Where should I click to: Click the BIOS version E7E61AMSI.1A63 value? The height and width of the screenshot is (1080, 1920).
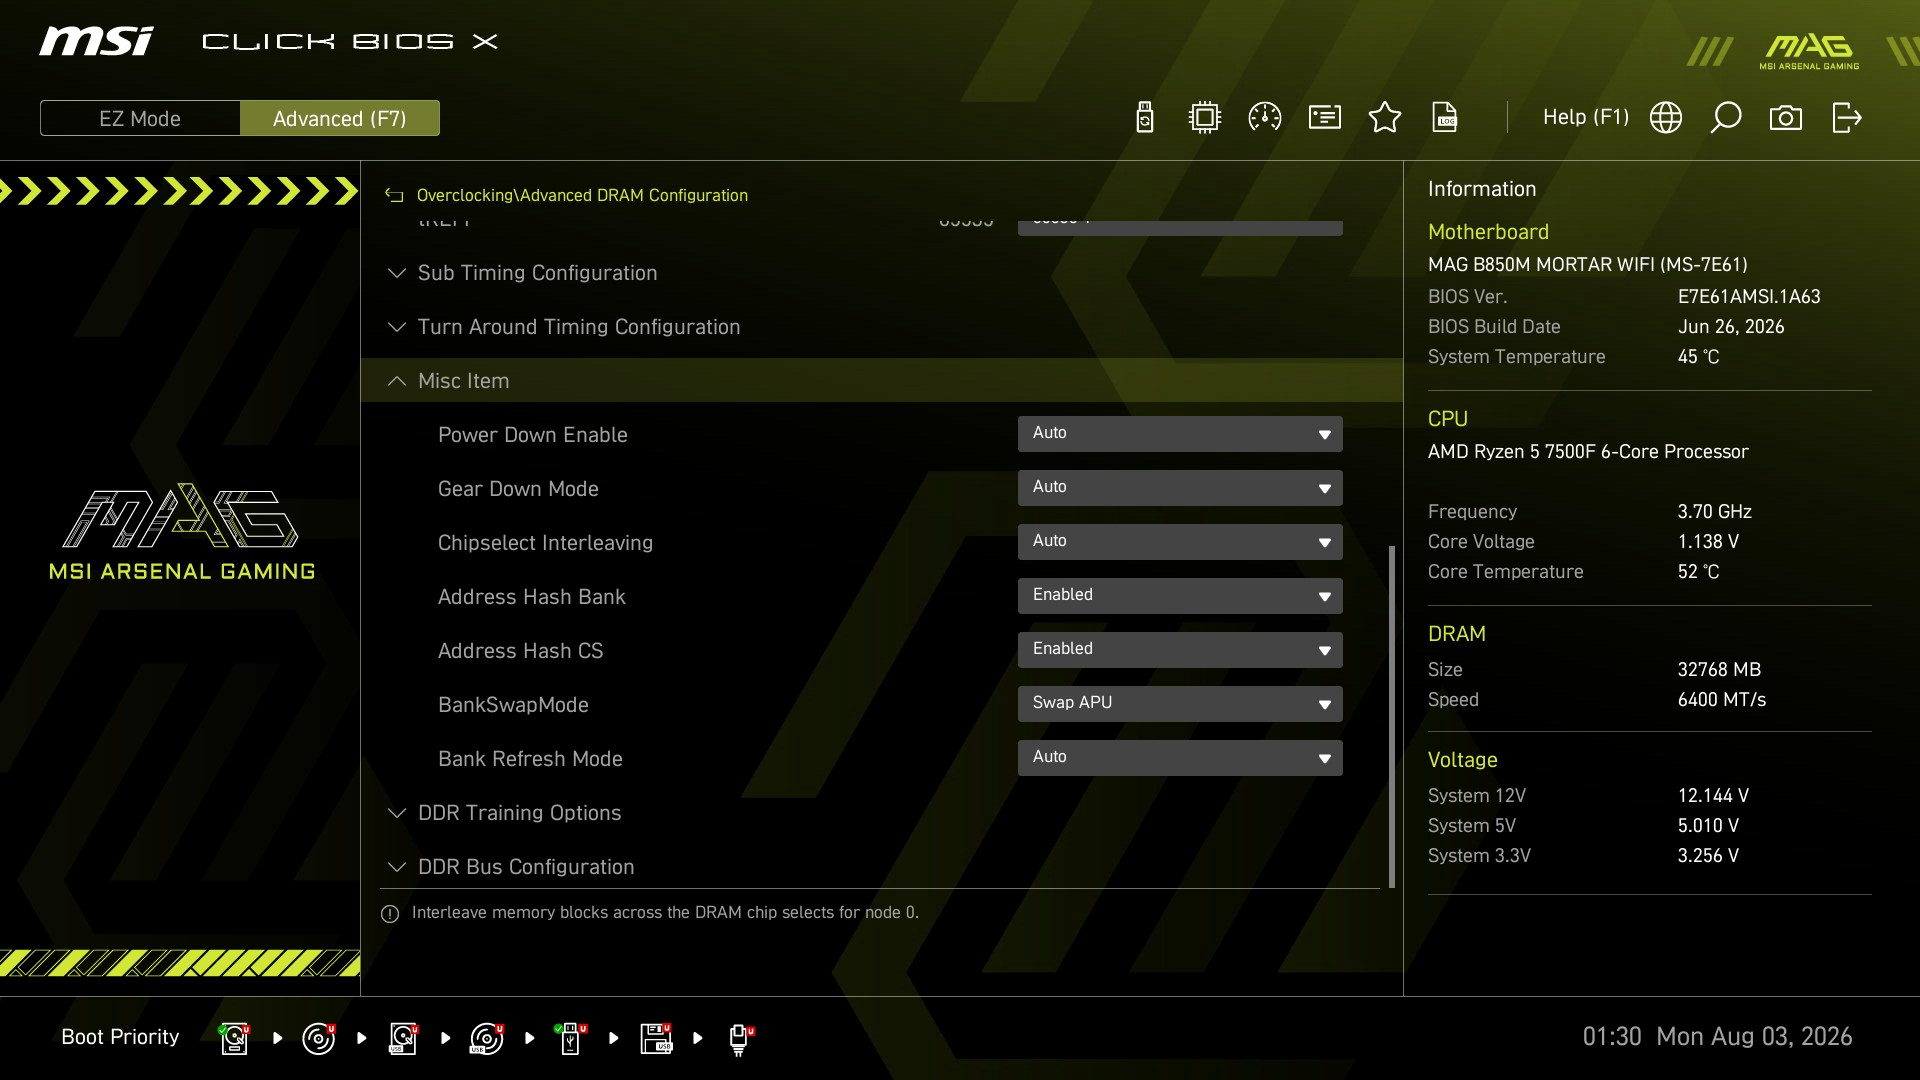click(1749, 297)
